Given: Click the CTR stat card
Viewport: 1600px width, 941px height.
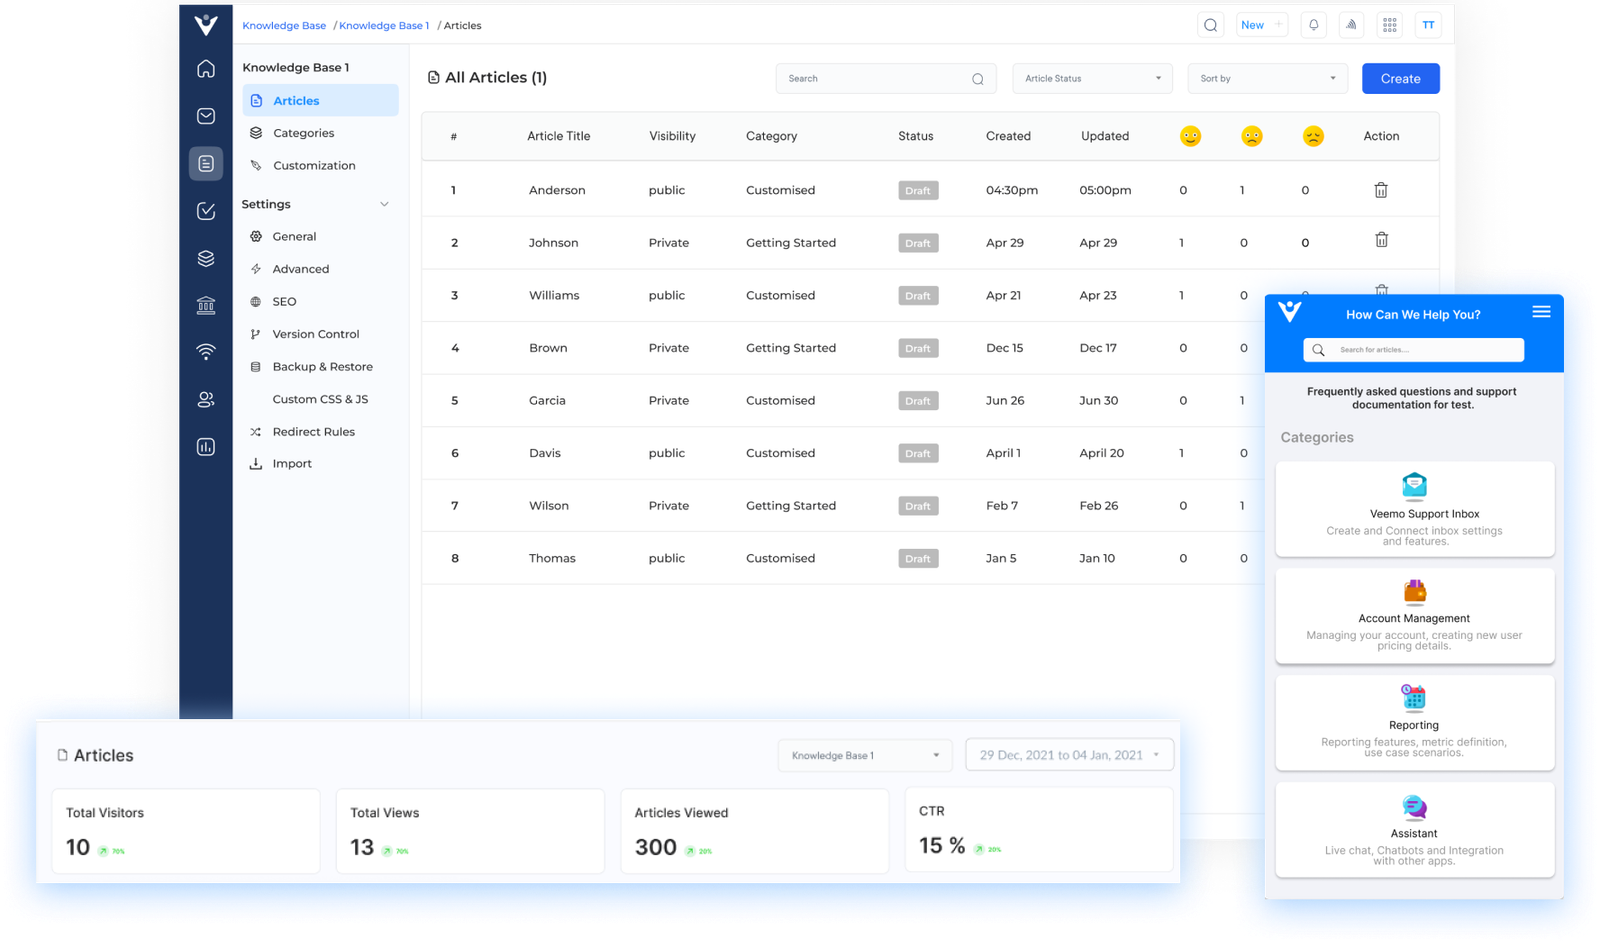Looking at the screenshot, I should pos(1038,829).
